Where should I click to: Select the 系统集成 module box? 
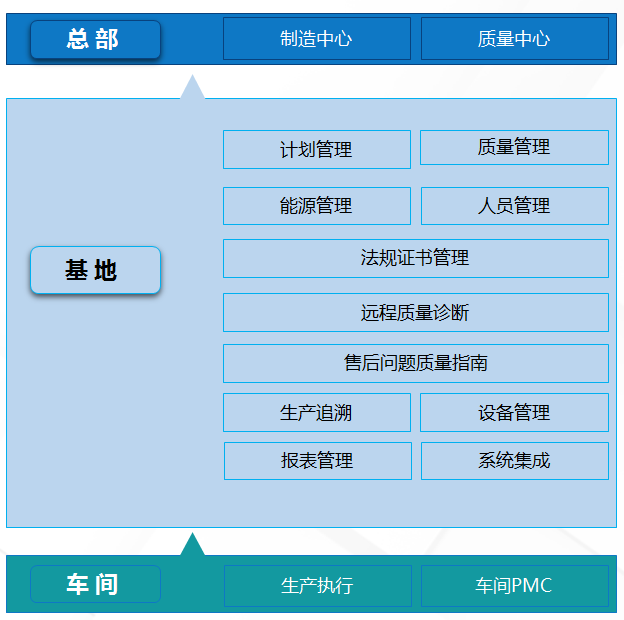[x=515, y=461]
